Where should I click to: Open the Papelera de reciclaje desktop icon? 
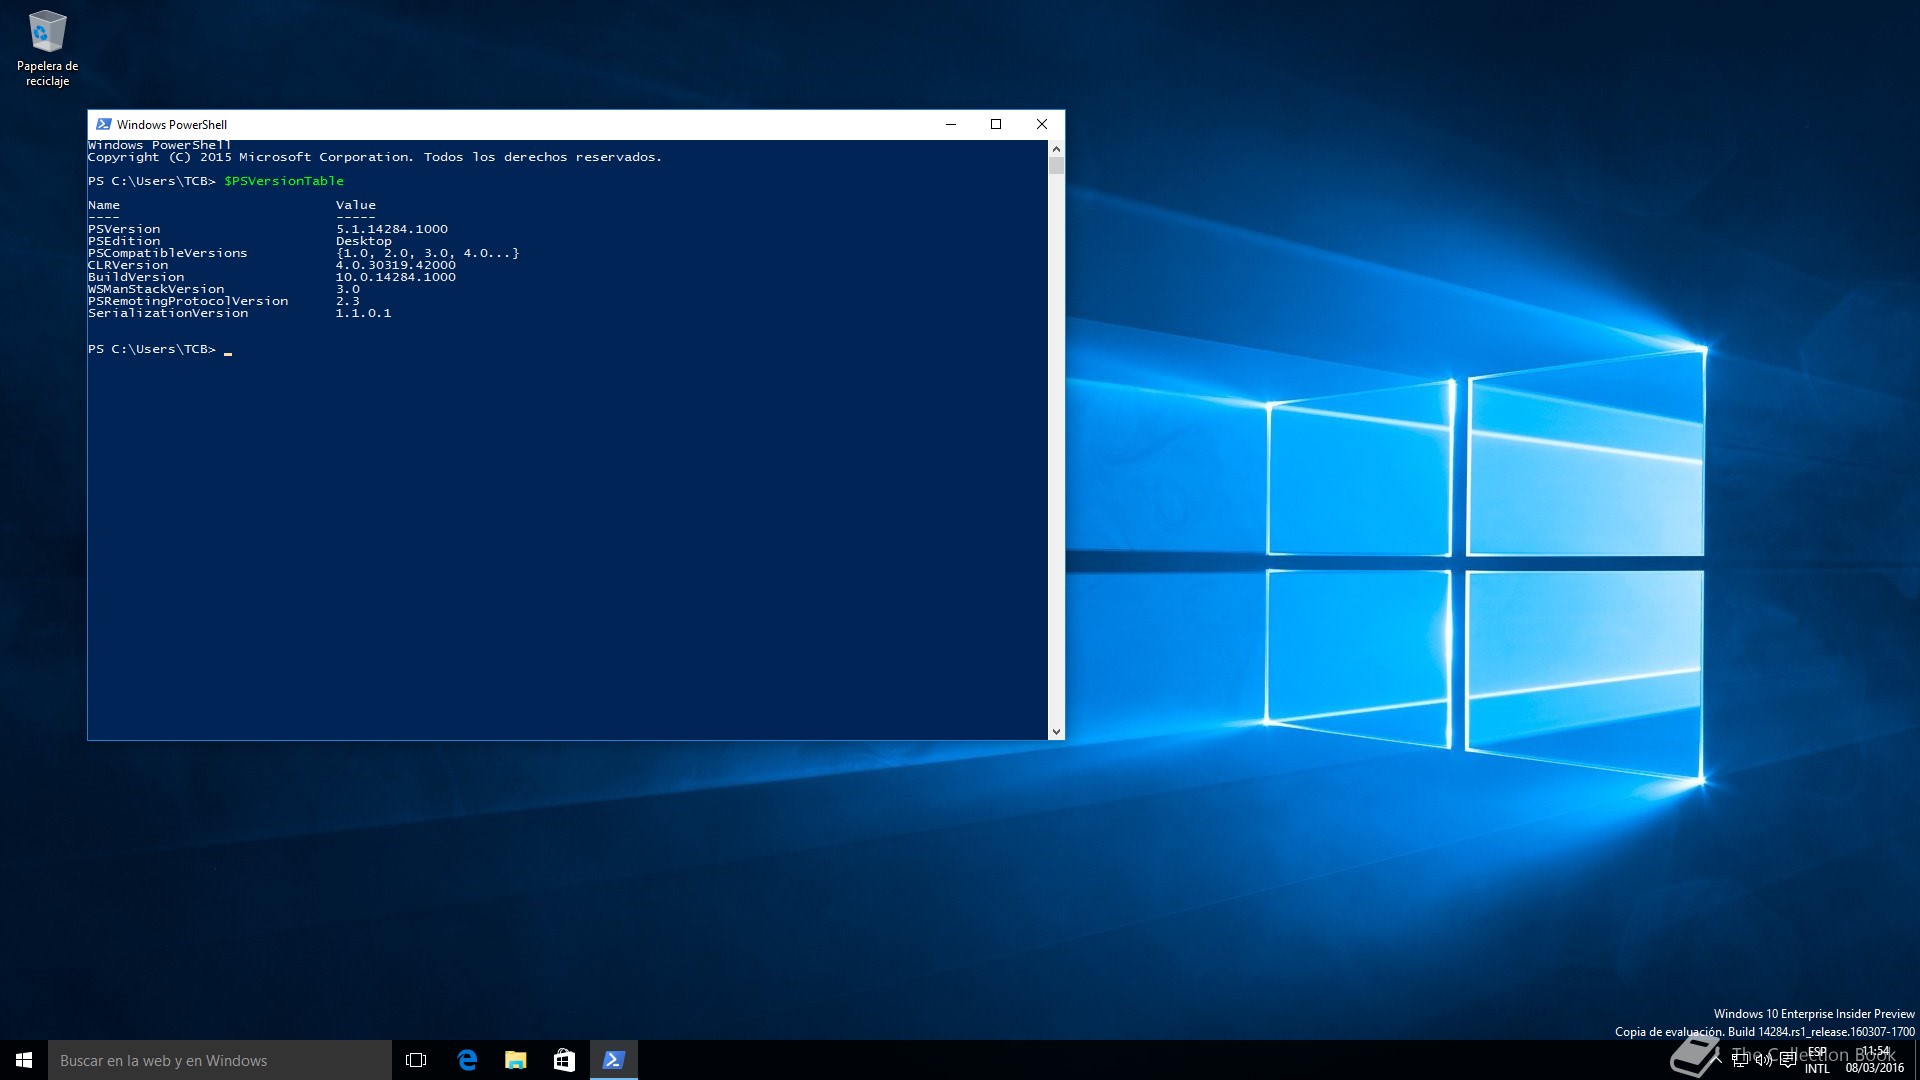point(47,48)
